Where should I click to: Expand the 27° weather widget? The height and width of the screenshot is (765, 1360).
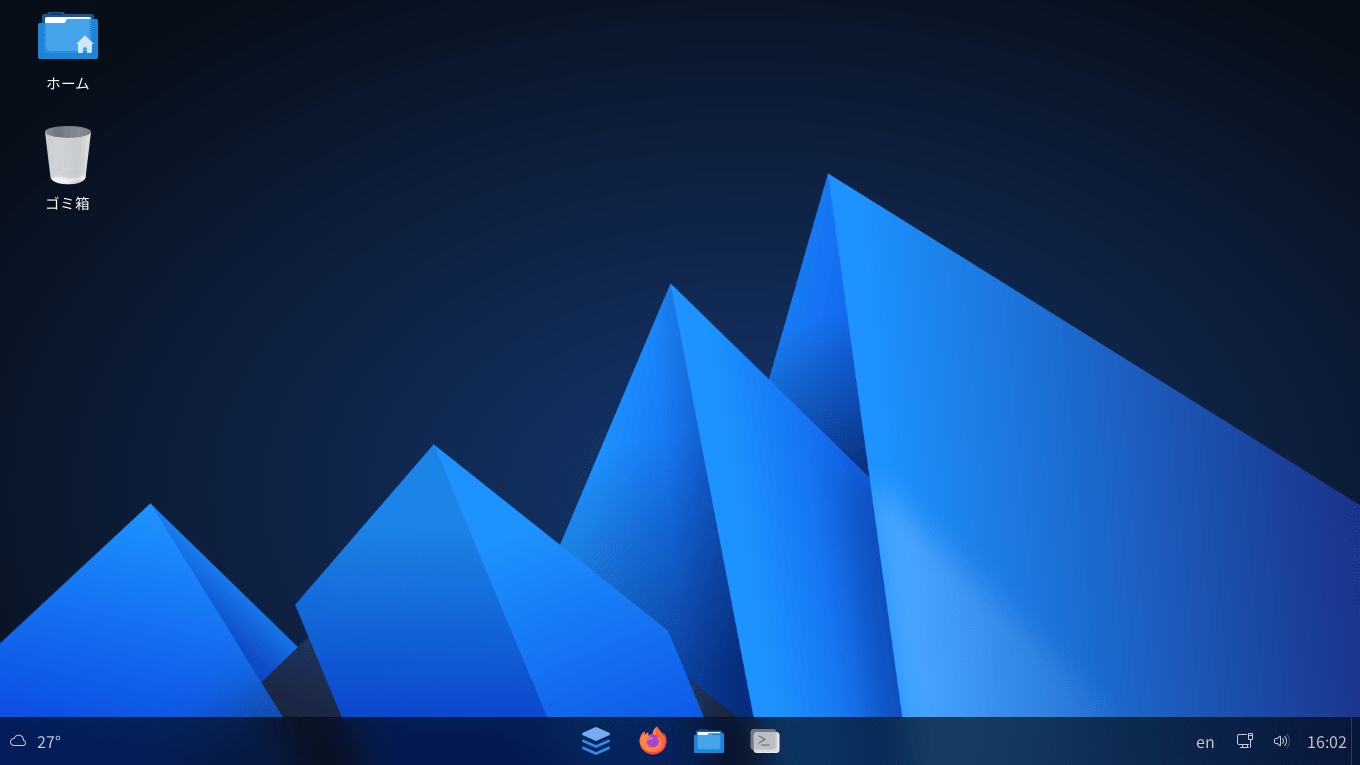click(49, 742)
